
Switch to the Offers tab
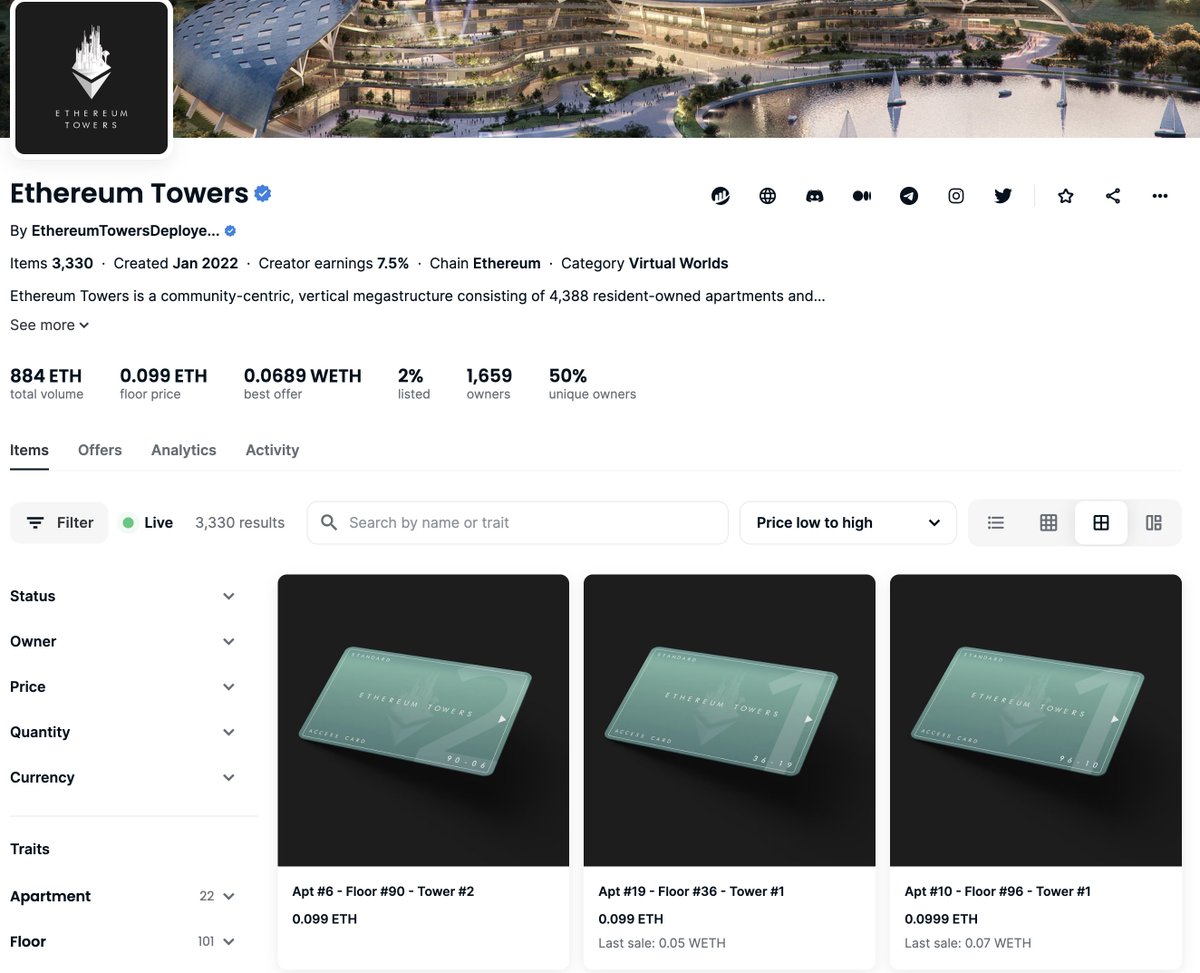tap(100, 450)
